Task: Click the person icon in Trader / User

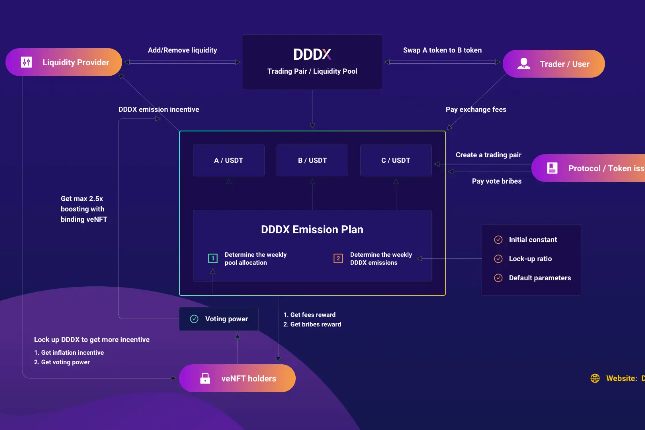Action: point(524,63)
